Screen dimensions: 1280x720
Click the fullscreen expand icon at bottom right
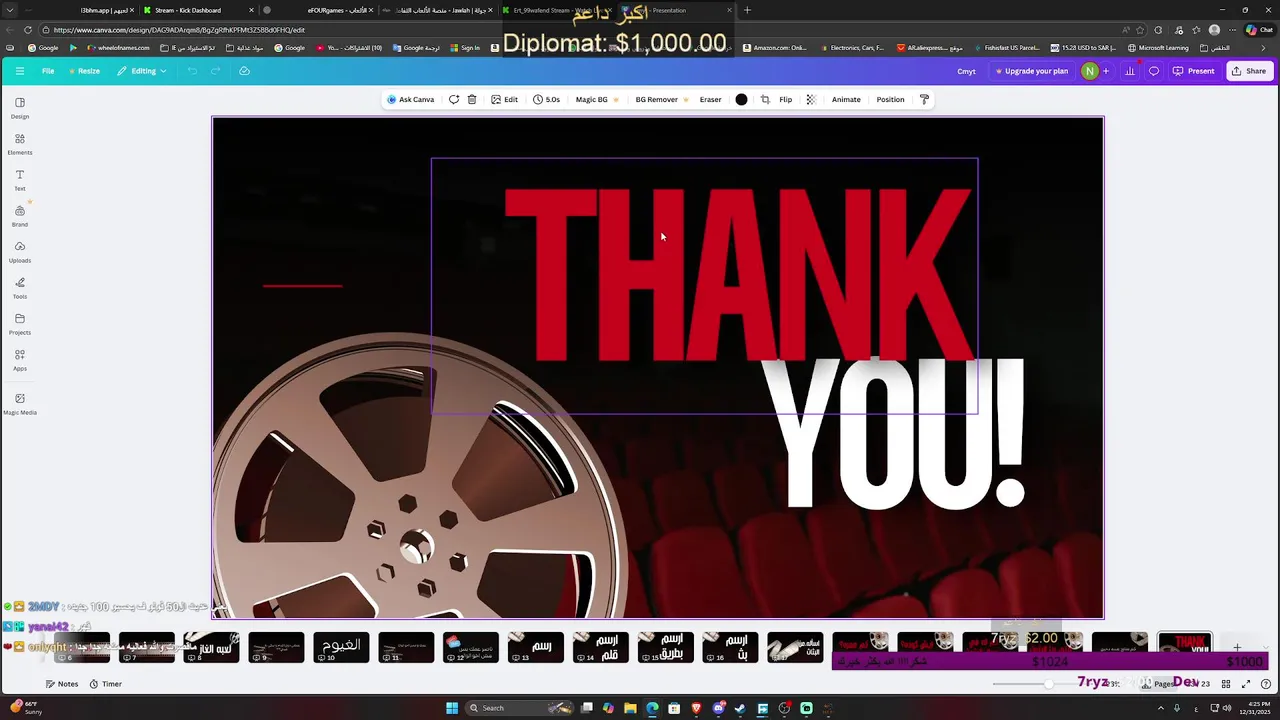[1246, 684]
